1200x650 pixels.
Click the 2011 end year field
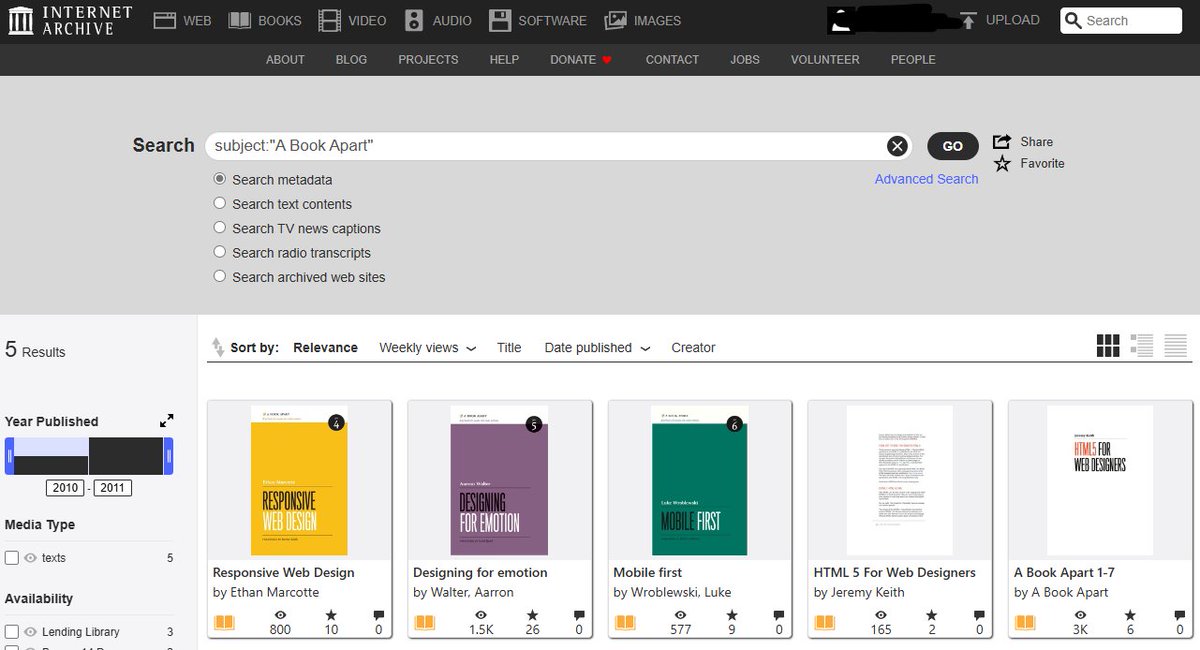point(113,488)
